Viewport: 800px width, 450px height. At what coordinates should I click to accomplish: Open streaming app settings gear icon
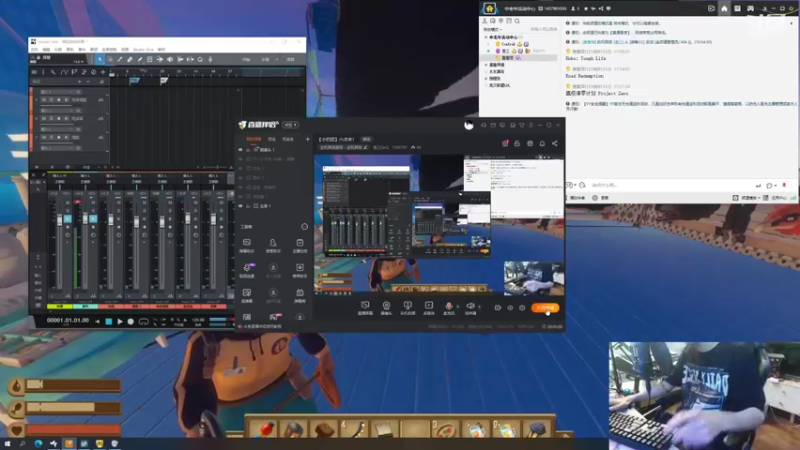click(522, 308)
